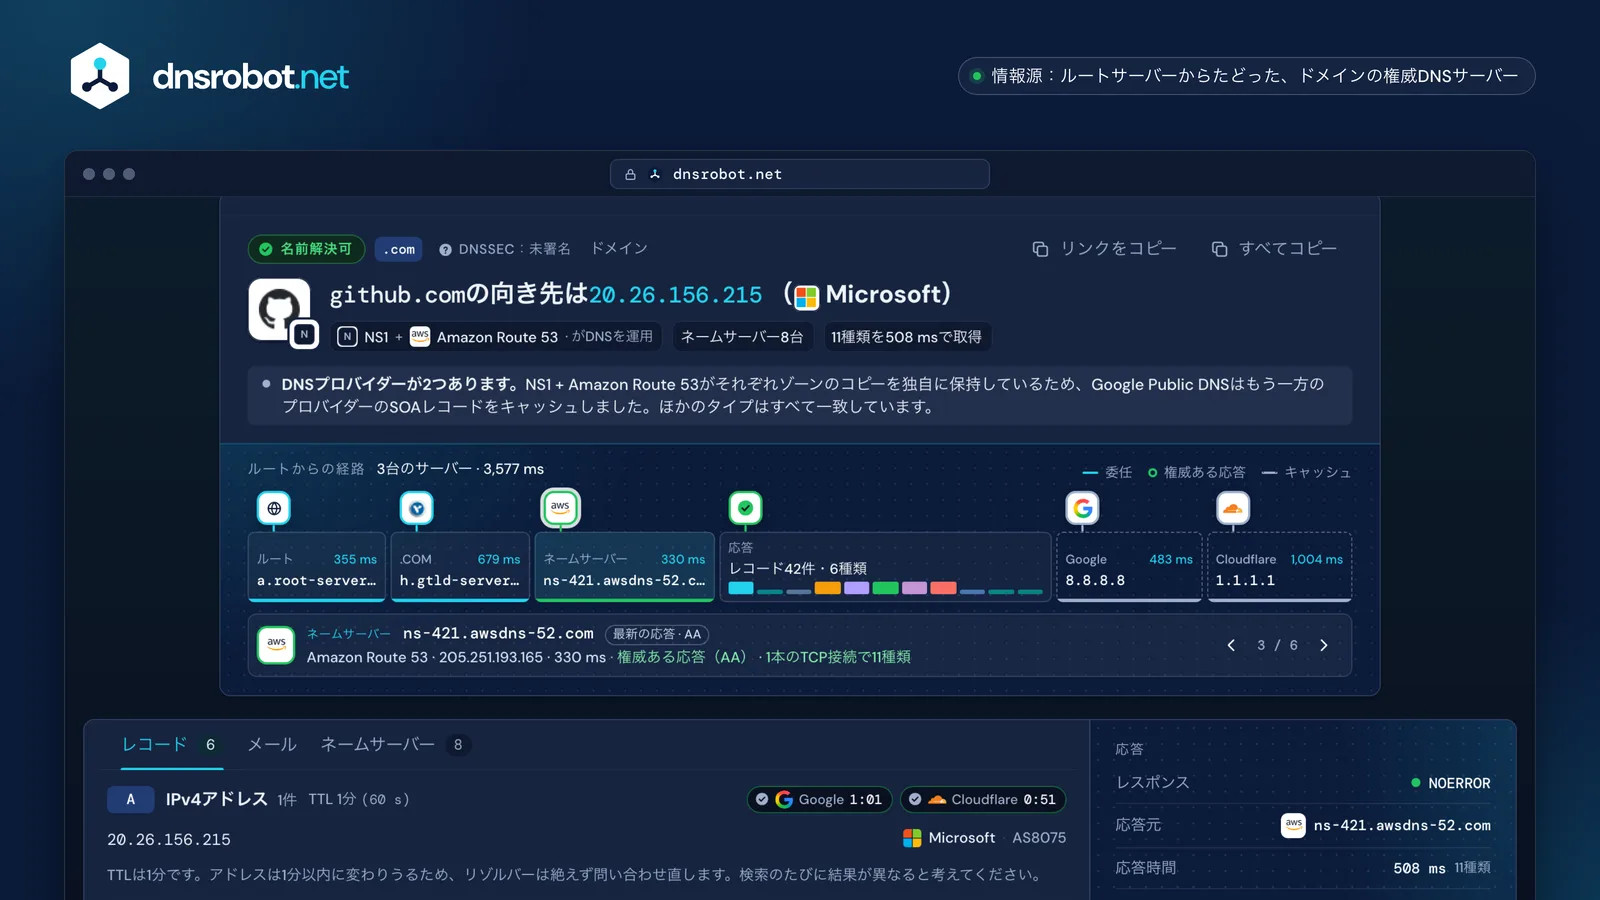
Task: Click the 権威ある応答 (AA) green text
Action: click(682, 657)
